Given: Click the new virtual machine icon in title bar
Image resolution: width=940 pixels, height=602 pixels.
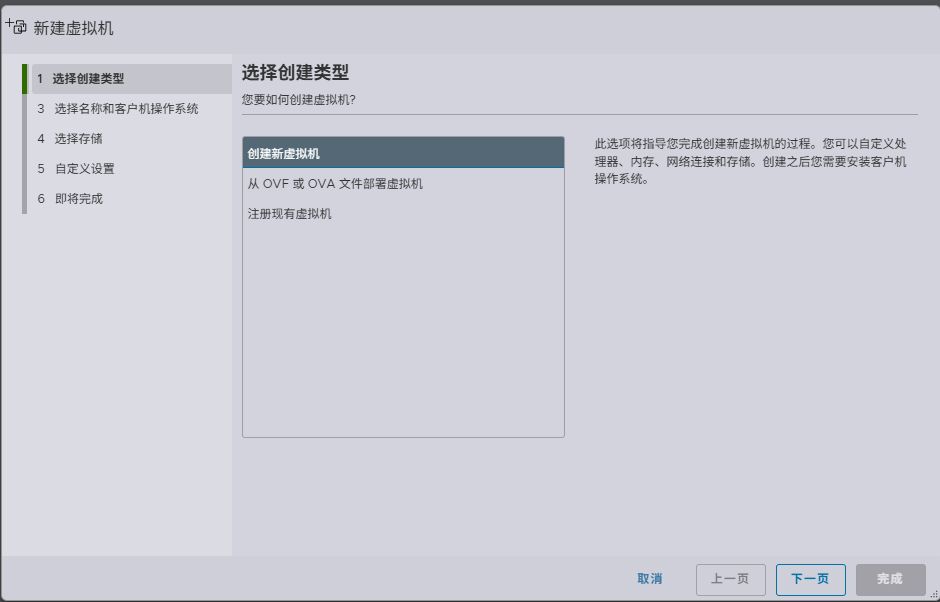Looking at the screenshot, I should [16, 27].
